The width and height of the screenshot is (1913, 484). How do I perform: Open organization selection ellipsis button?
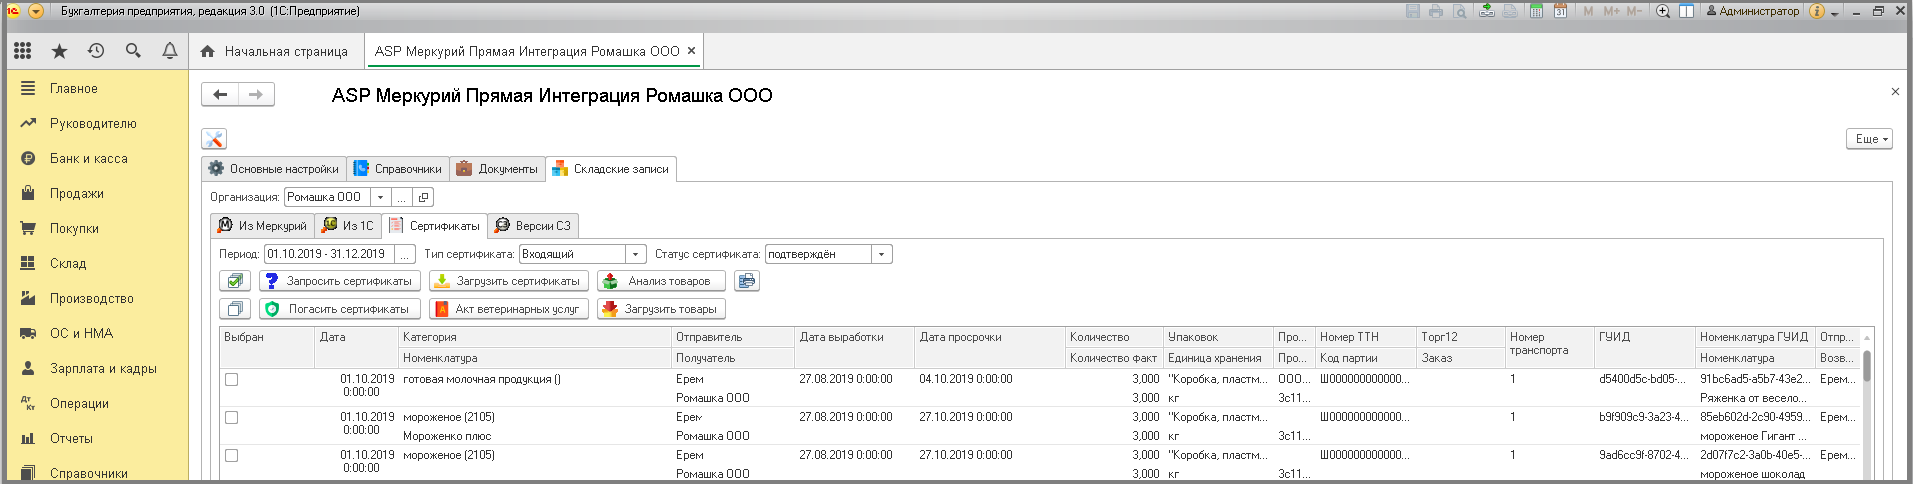click(x=400, y=197)
